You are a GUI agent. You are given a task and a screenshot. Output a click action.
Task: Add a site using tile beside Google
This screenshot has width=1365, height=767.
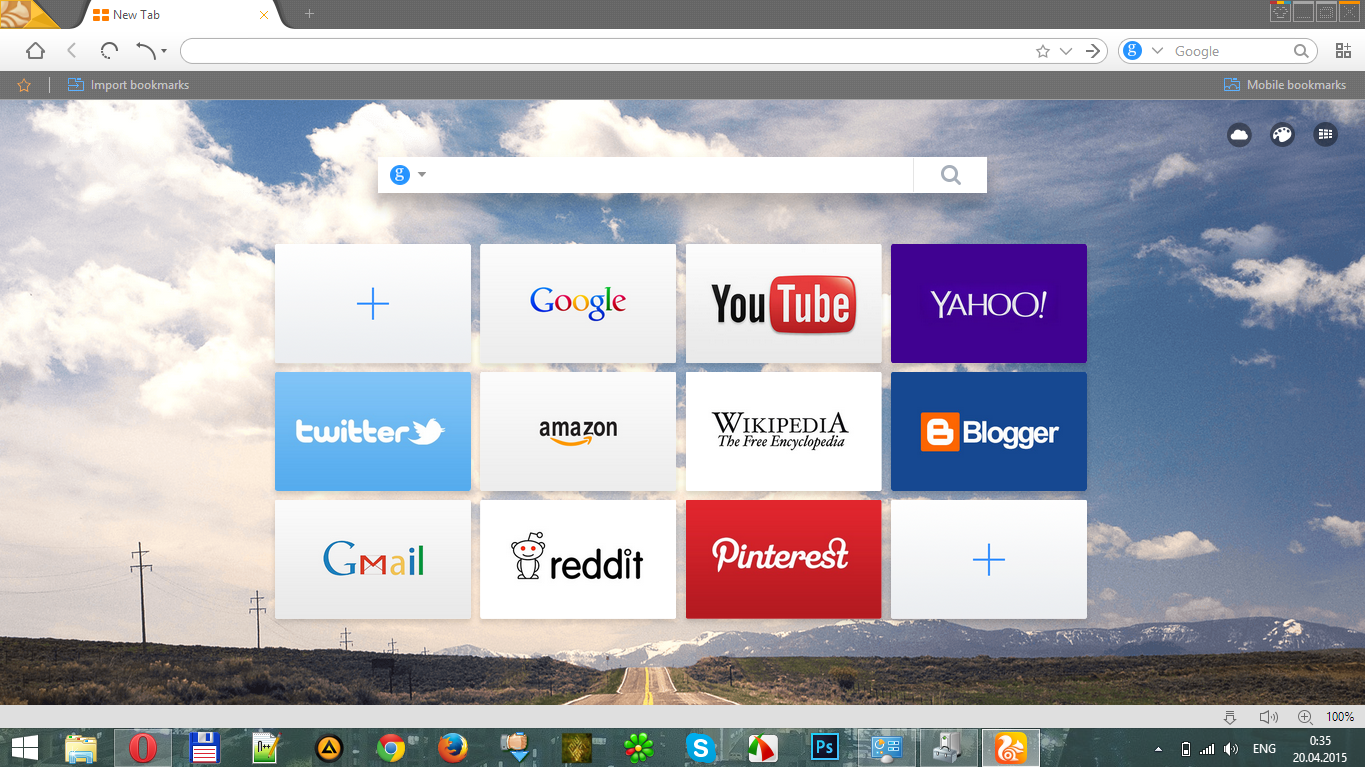tap(372, 303)
